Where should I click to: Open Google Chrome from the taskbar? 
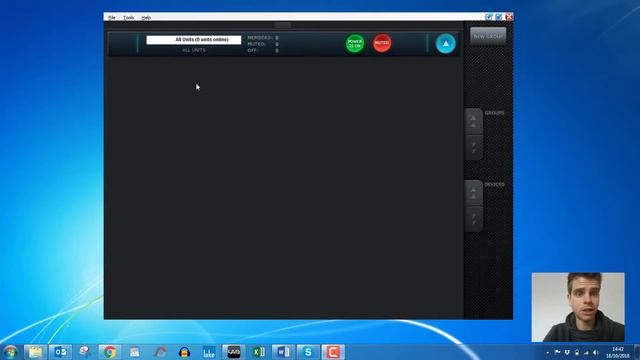(109, 352)
